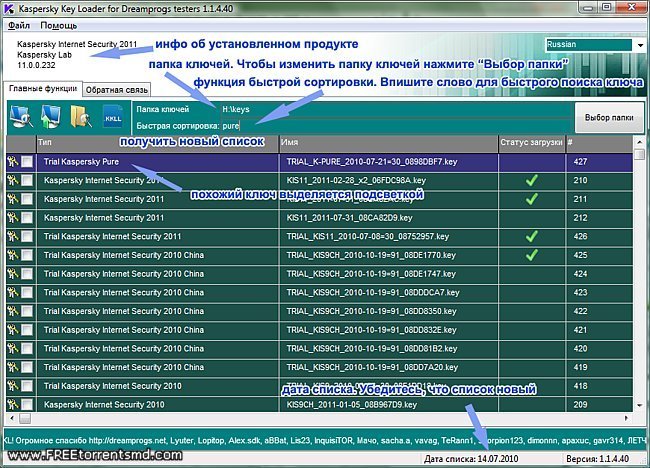
Task: Click the Быстрая сортировка input field
Action: click(396, 126)
